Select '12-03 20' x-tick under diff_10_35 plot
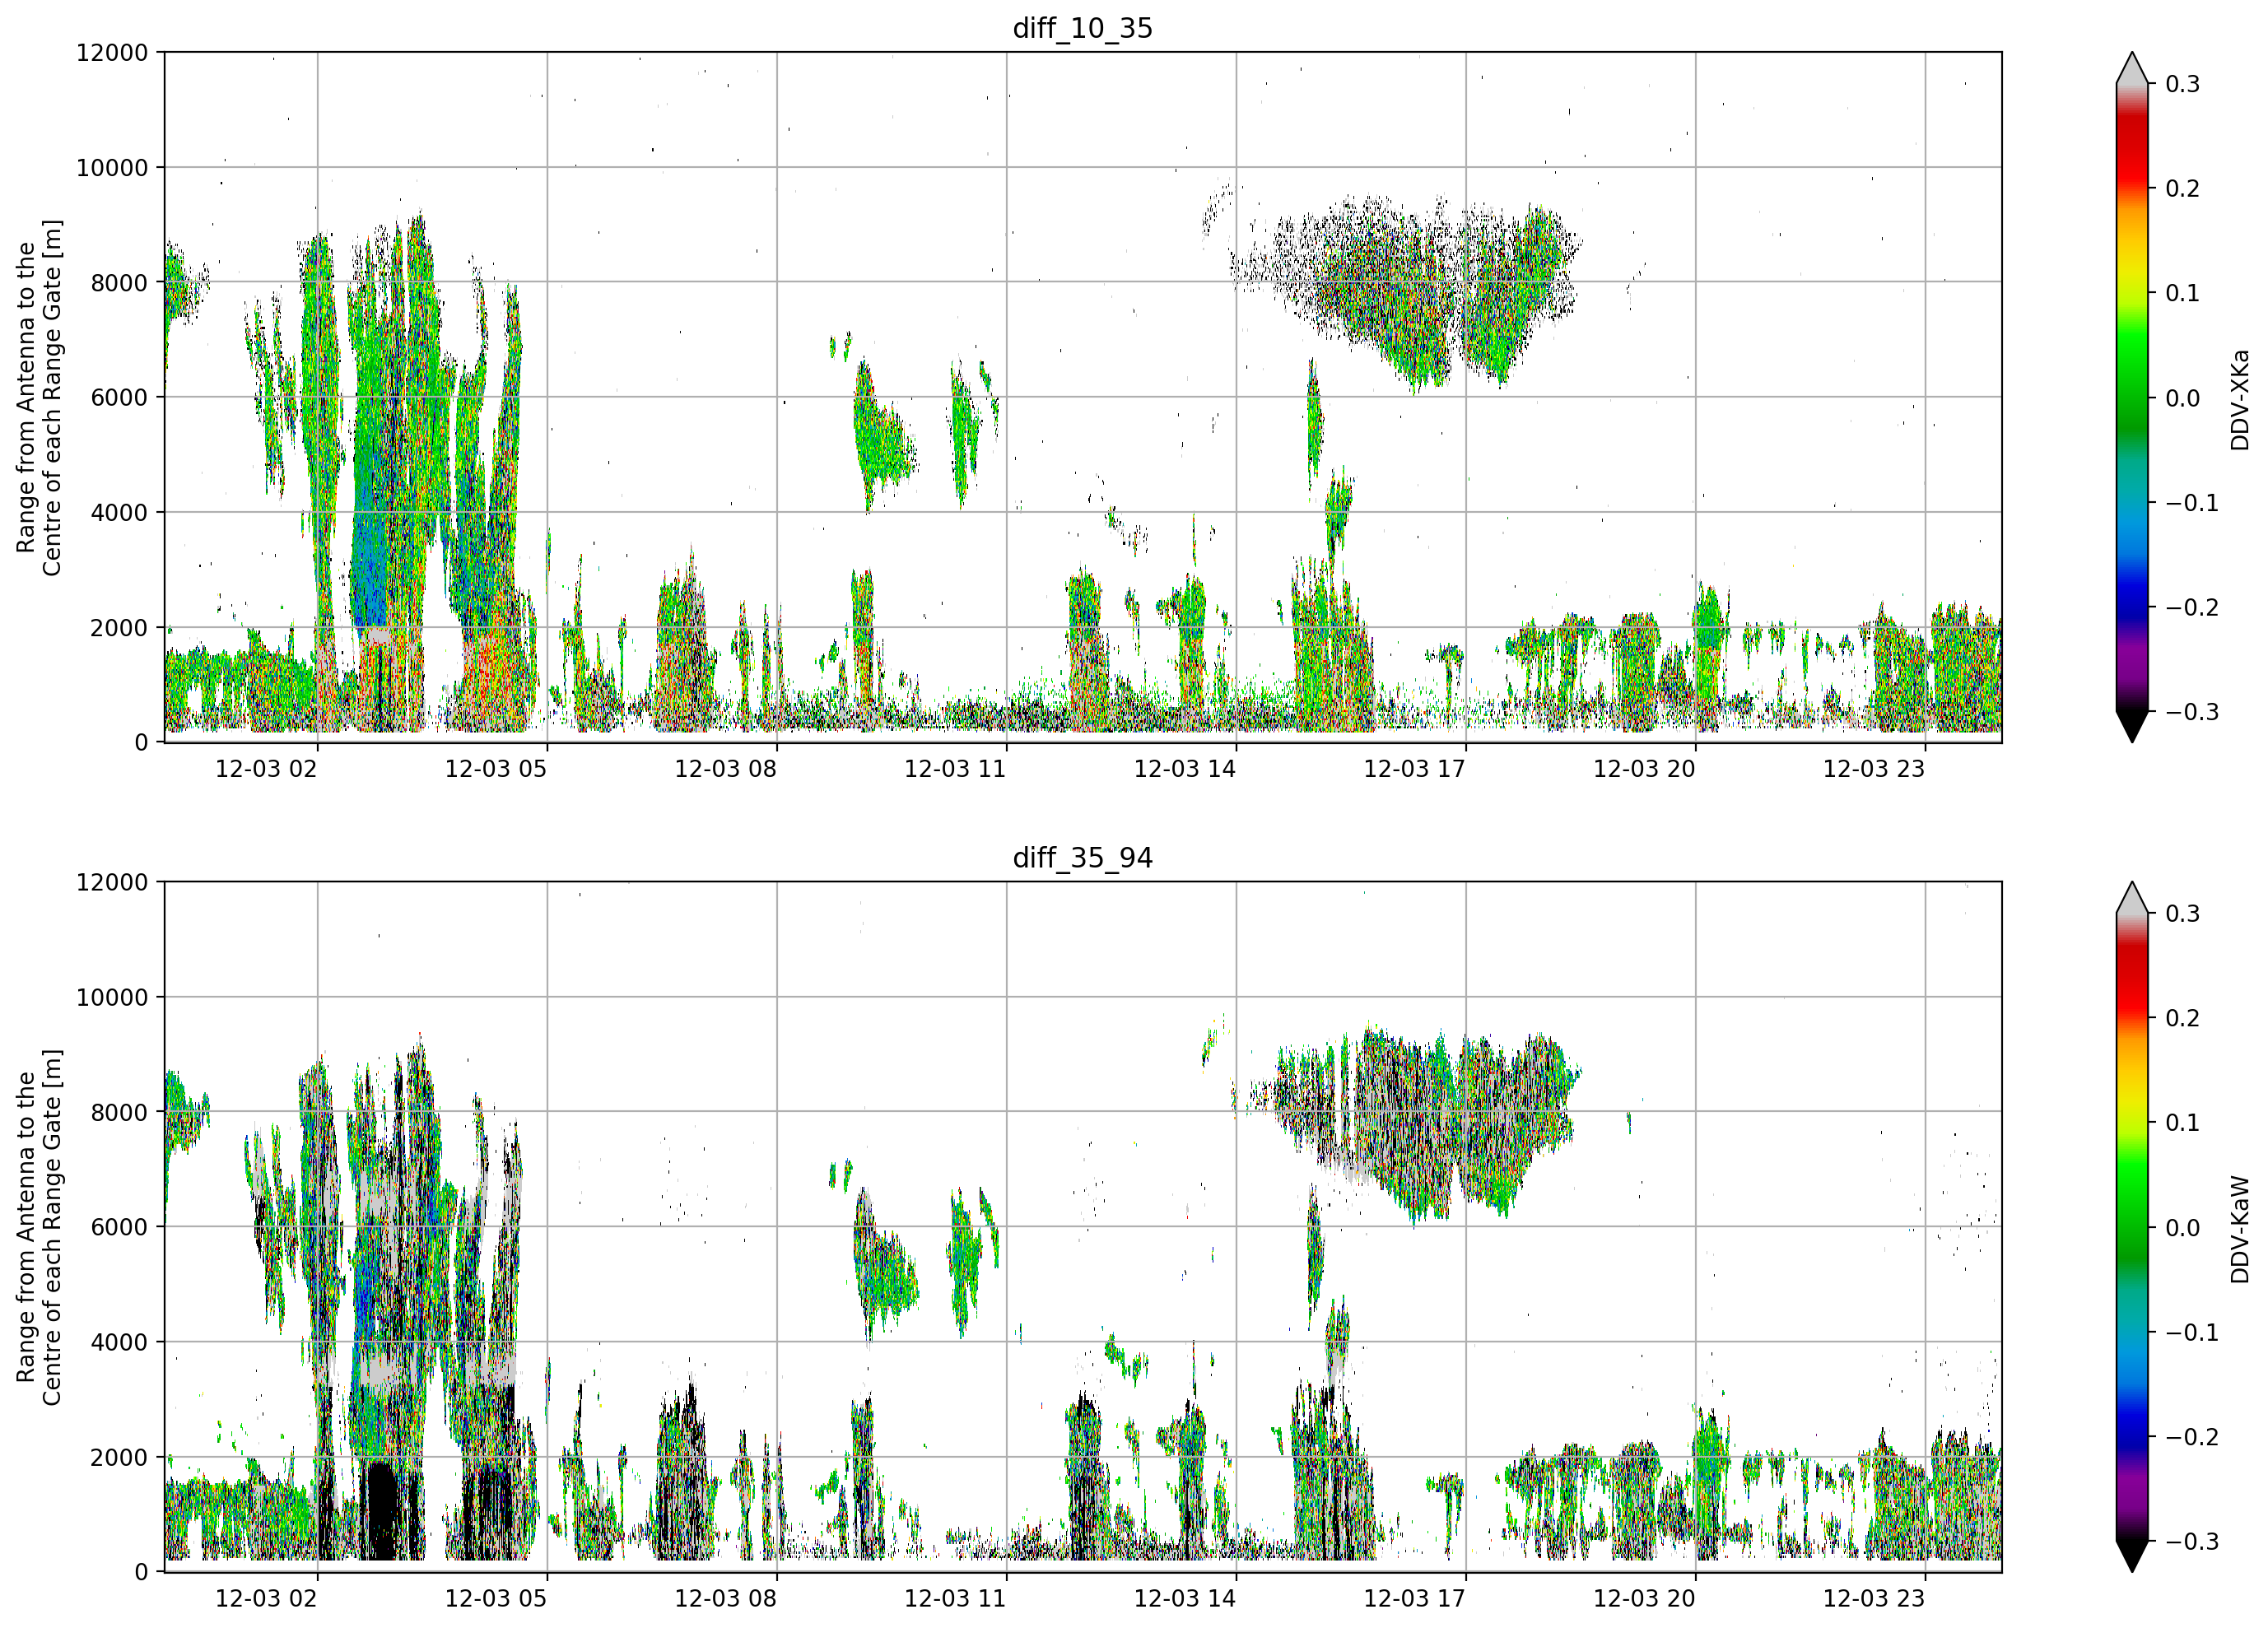This screenshot has height=1628, width=2268. (1645, 769)
